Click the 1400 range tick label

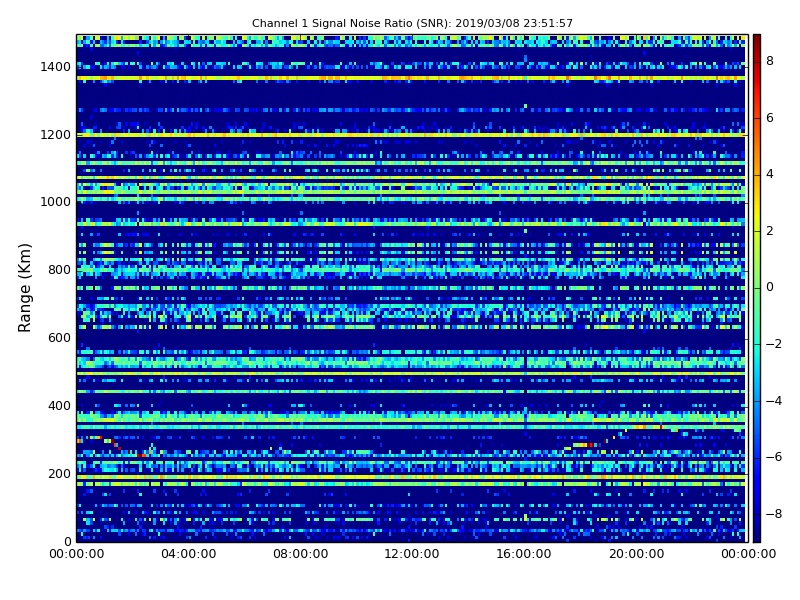coord(55,67)
